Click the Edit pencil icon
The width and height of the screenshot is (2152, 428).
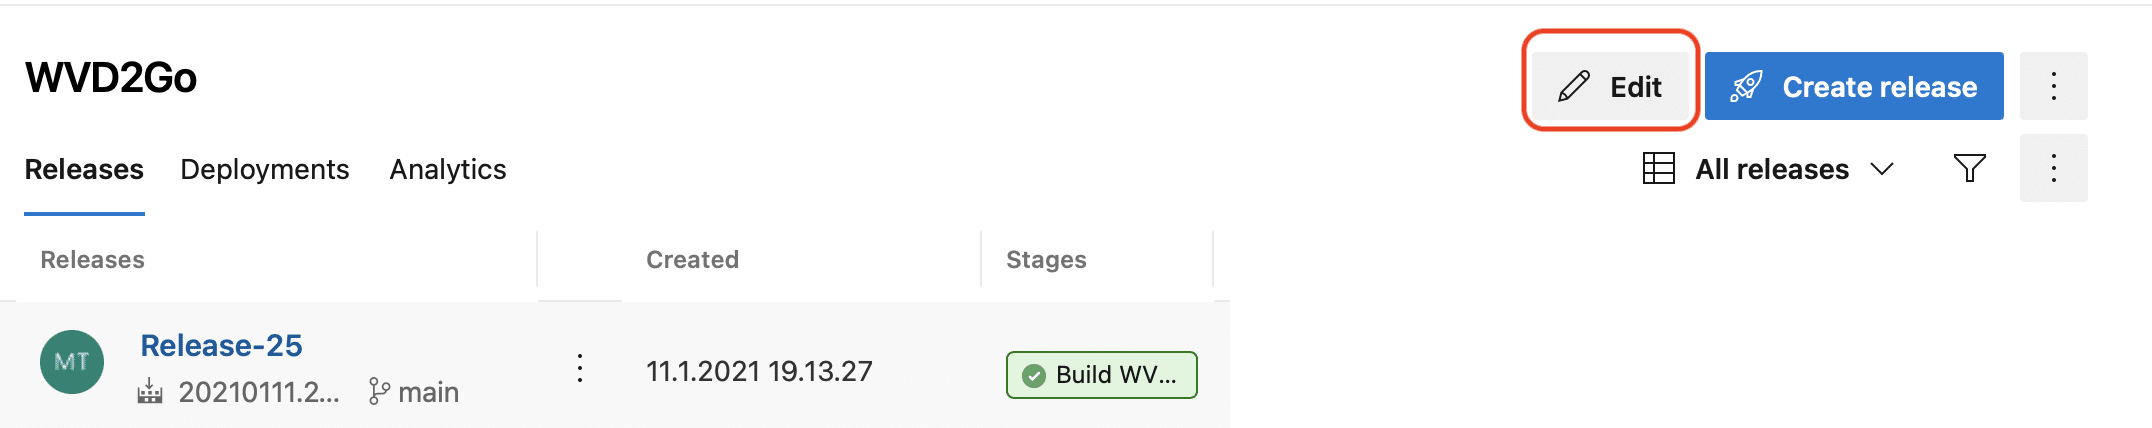pyautogui.click(x=1574, y=87)
